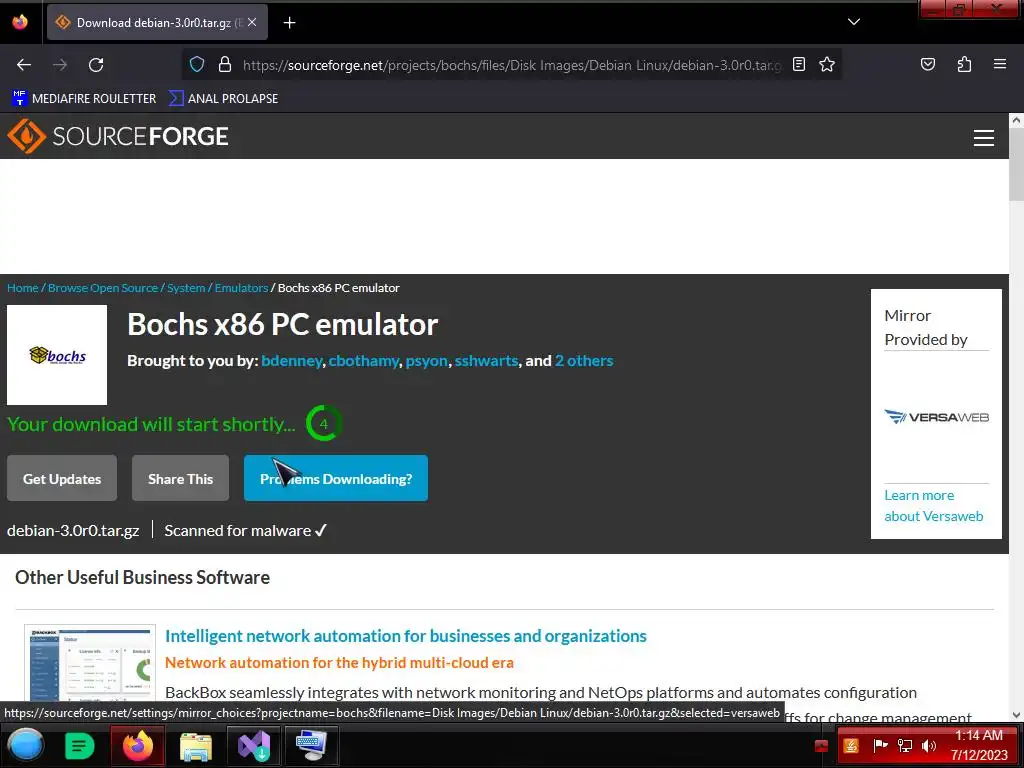Click the Scanned for malware text
Screen dimensions: 1024x768
pyautogui.click(x=238, y=531)
